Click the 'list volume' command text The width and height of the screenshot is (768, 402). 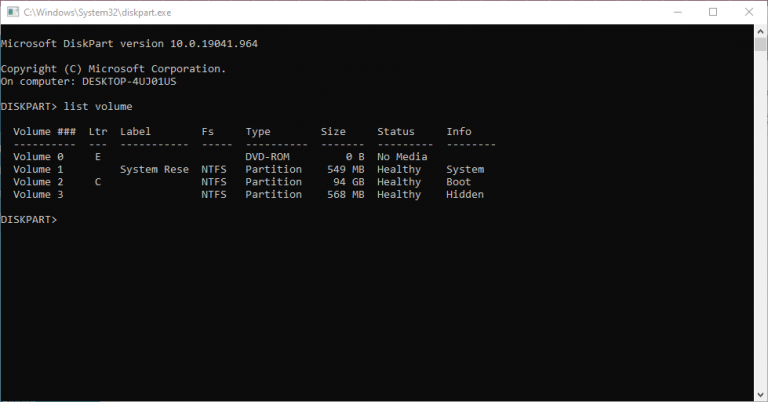pyautogui.click(x=98, y=106)
